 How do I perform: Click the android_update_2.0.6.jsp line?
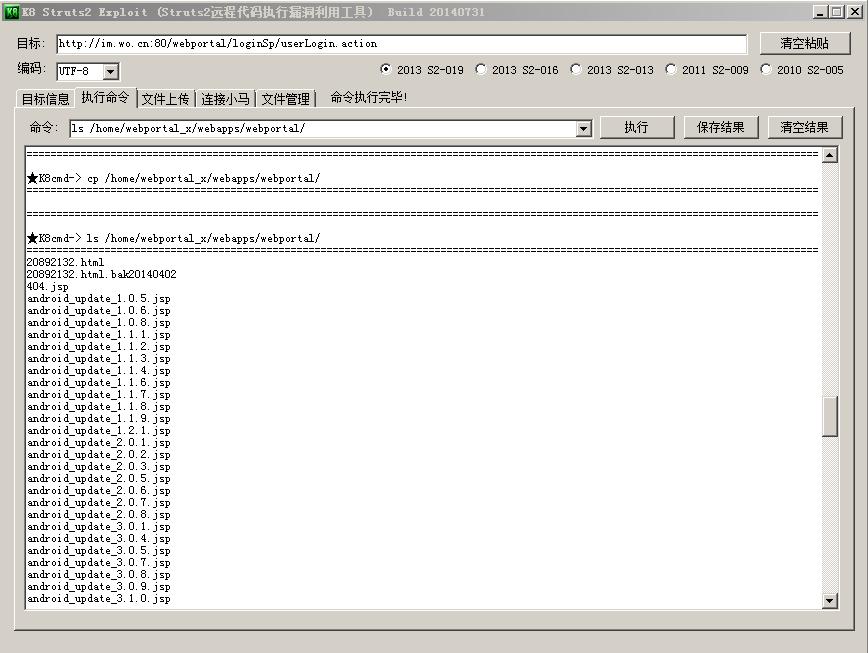coord(99,491)
